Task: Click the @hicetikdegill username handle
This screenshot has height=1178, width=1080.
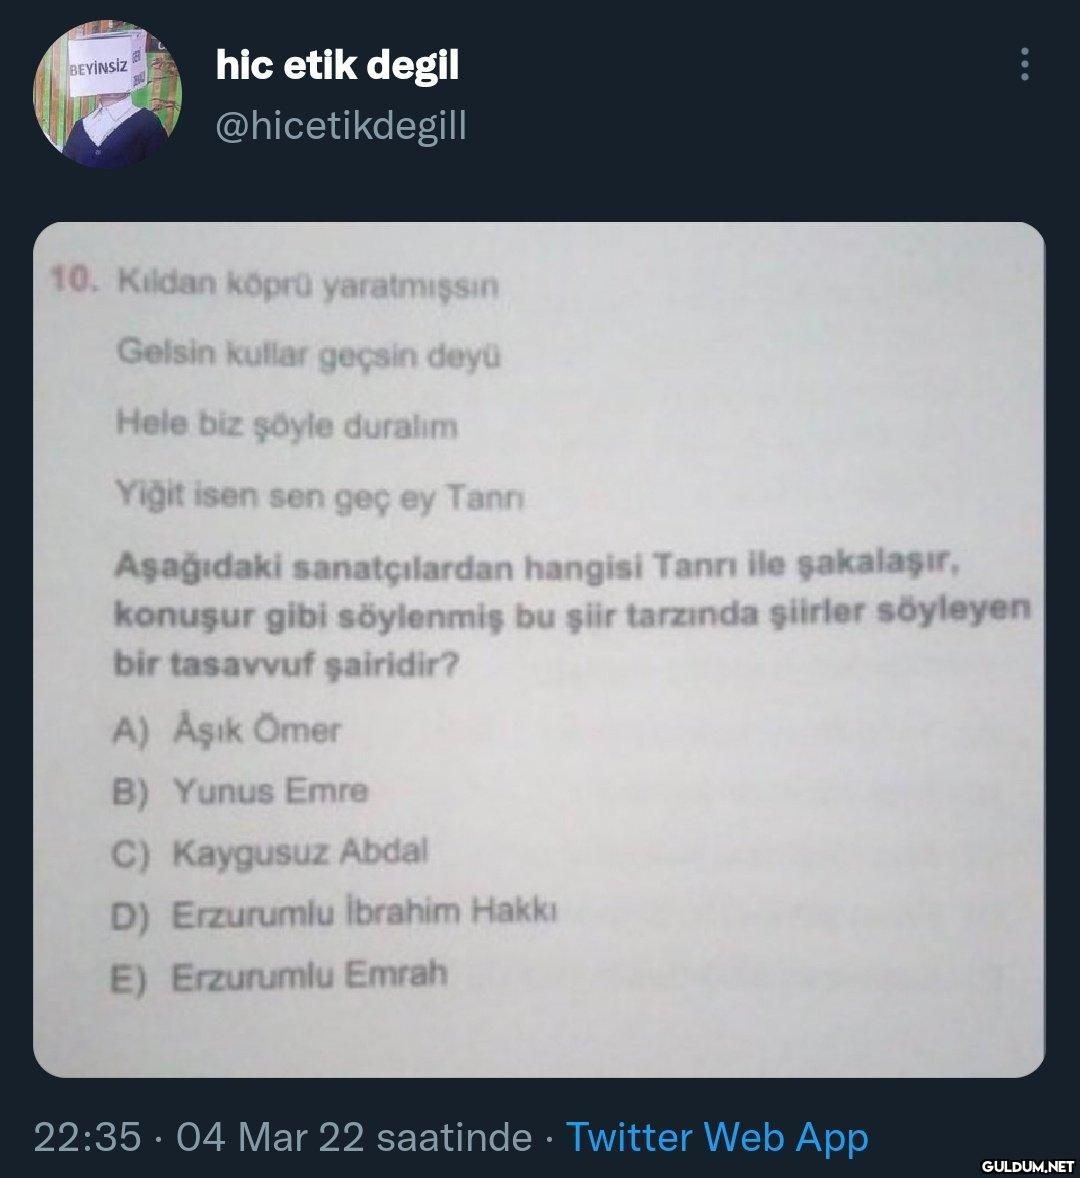Action: [341, 127]
